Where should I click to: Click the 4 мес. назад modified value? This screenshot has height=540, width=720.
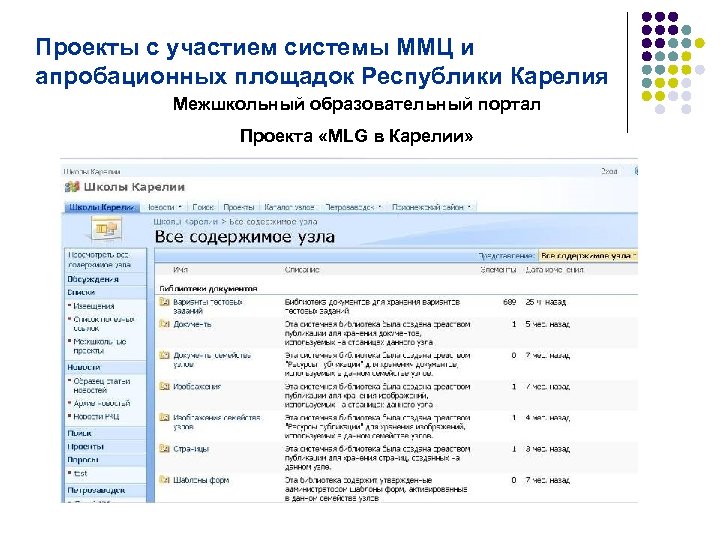click(548, 418)
